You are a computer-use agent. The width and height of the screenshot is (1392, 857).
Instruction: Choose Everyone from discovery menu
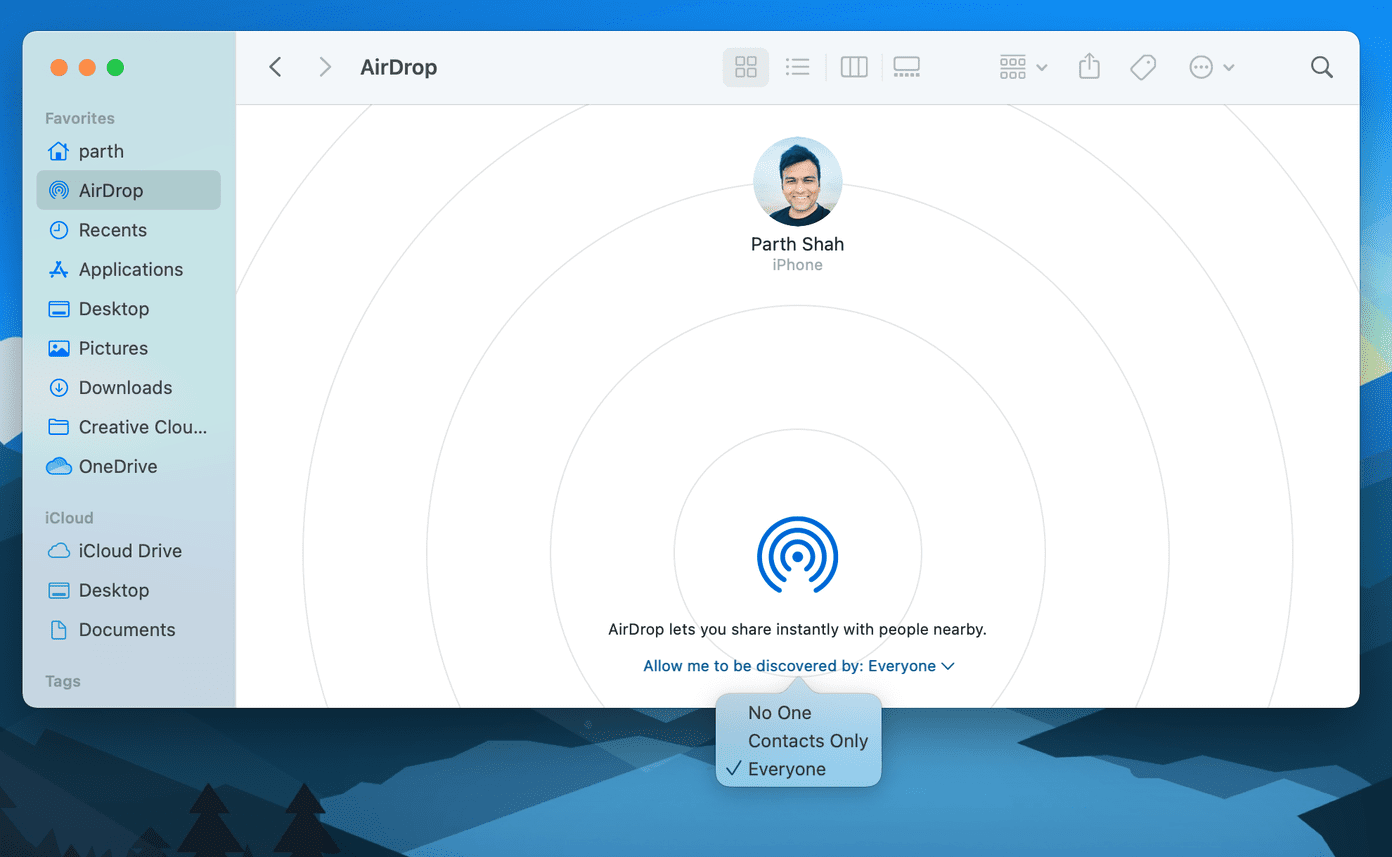coord(798,769)
